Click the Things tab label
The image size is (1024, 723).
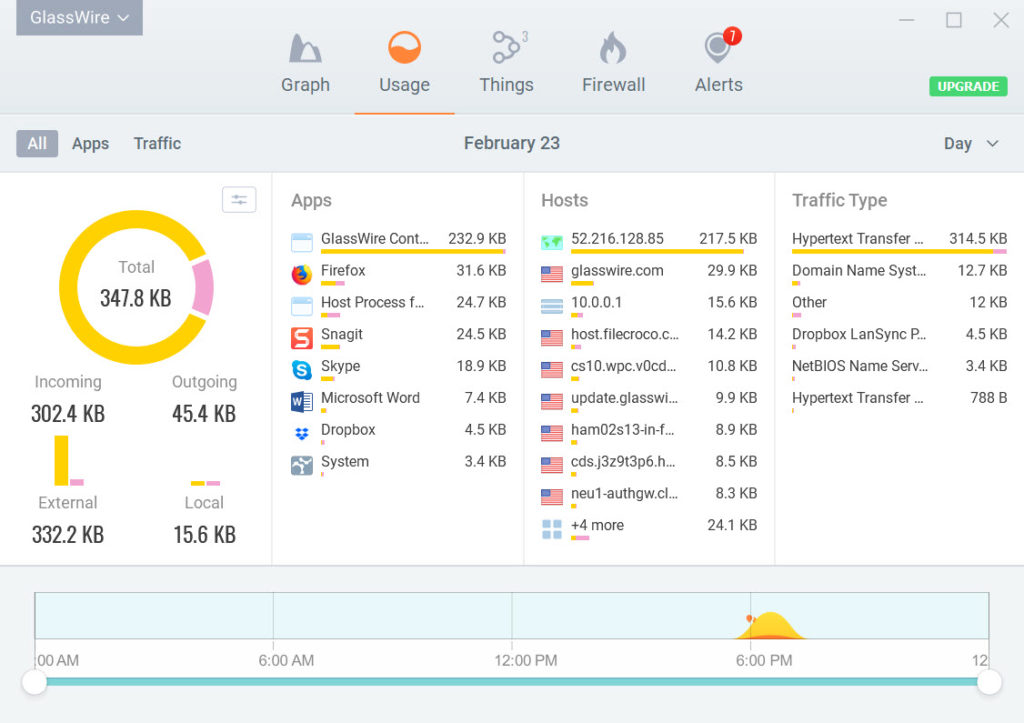[507, 85]
